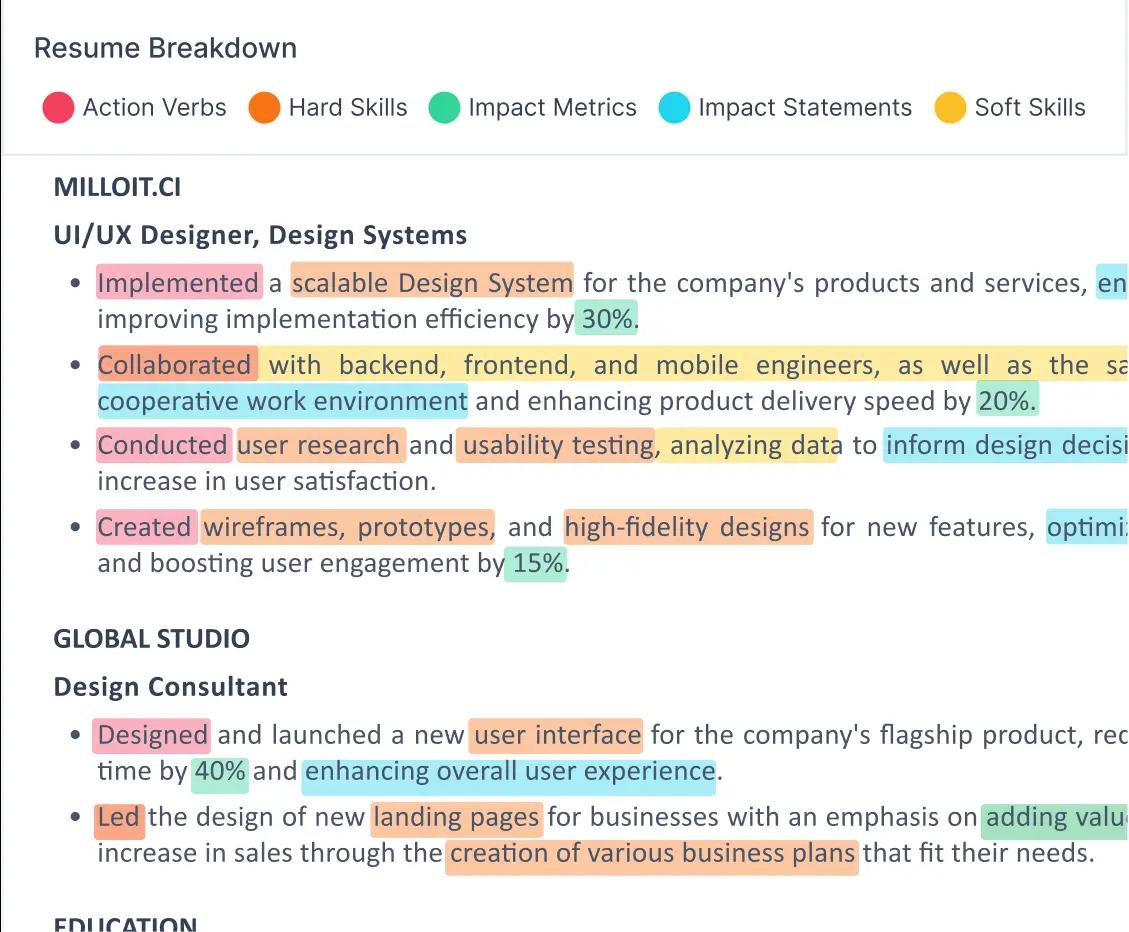The height and width of the screenshot is (932, 1129).
Task: Click the highlighted word Collaborated
Action: 176,365
